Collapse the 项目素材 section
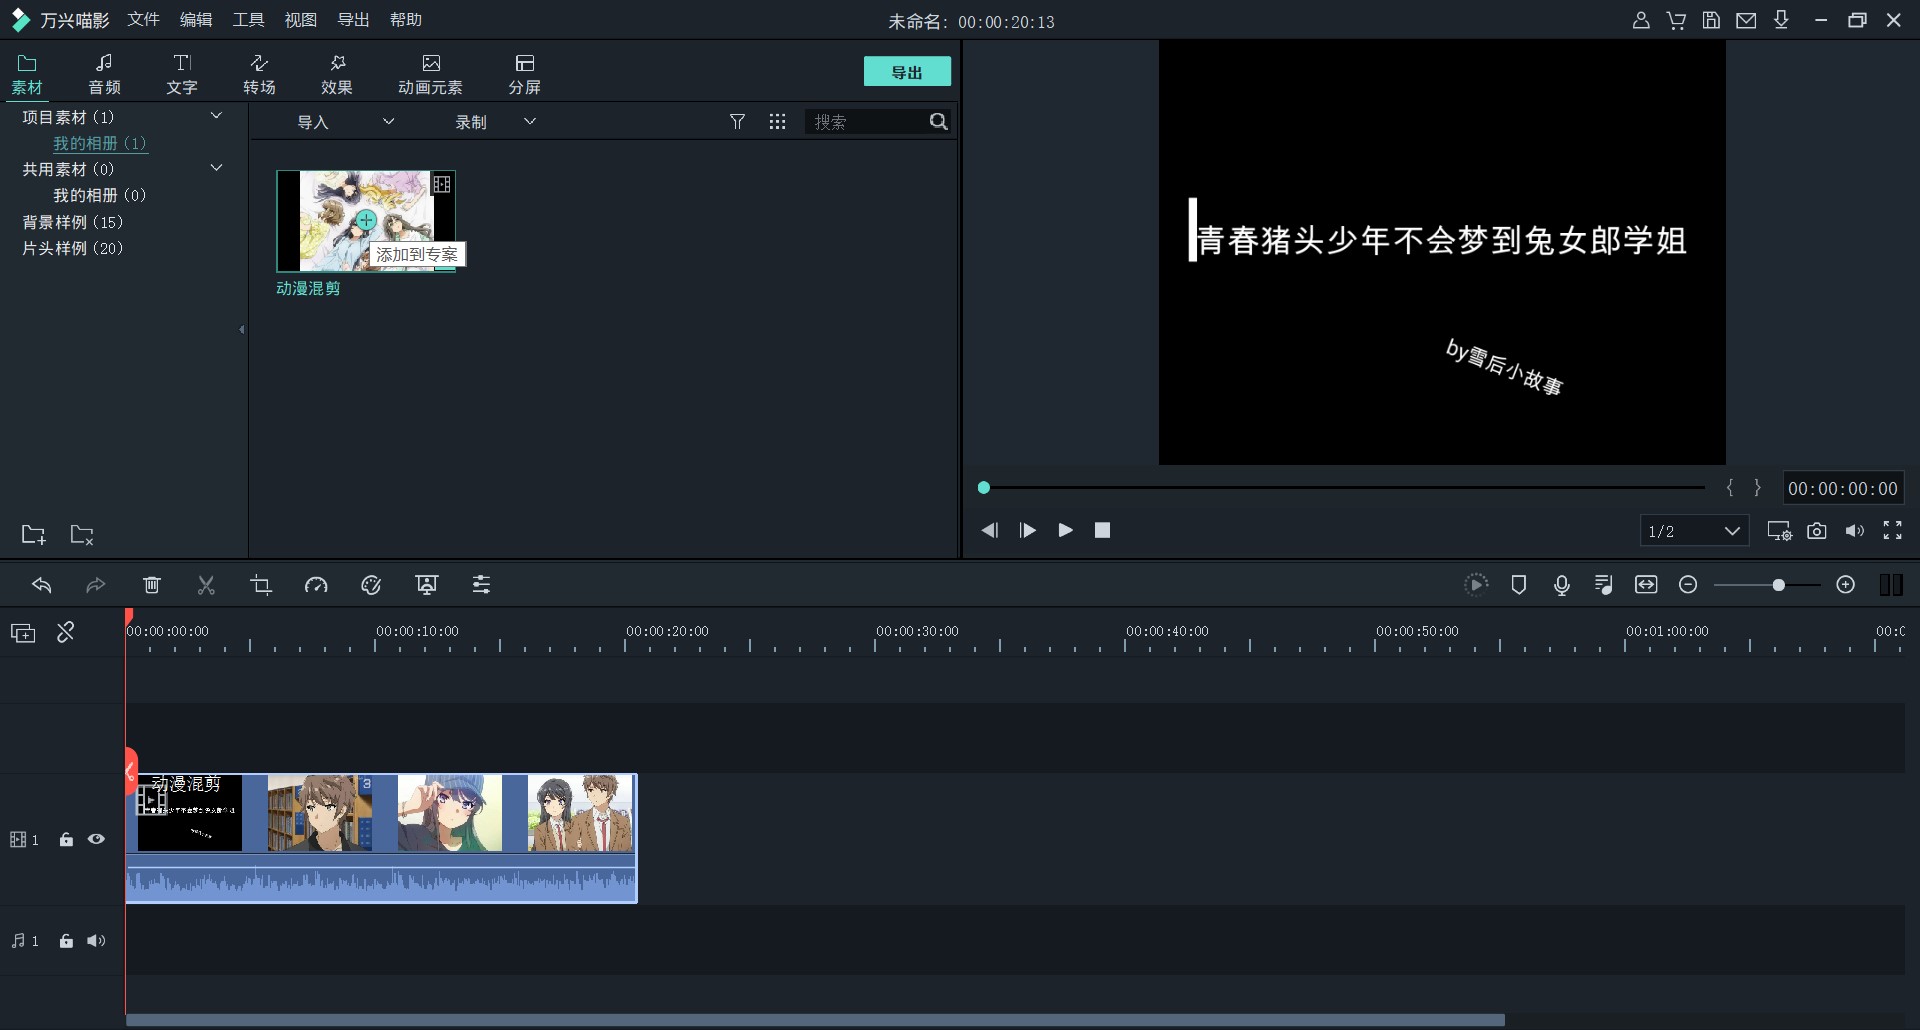Image resolution: width=1920 pixels, height=1030 pixels. coord(217,116)
